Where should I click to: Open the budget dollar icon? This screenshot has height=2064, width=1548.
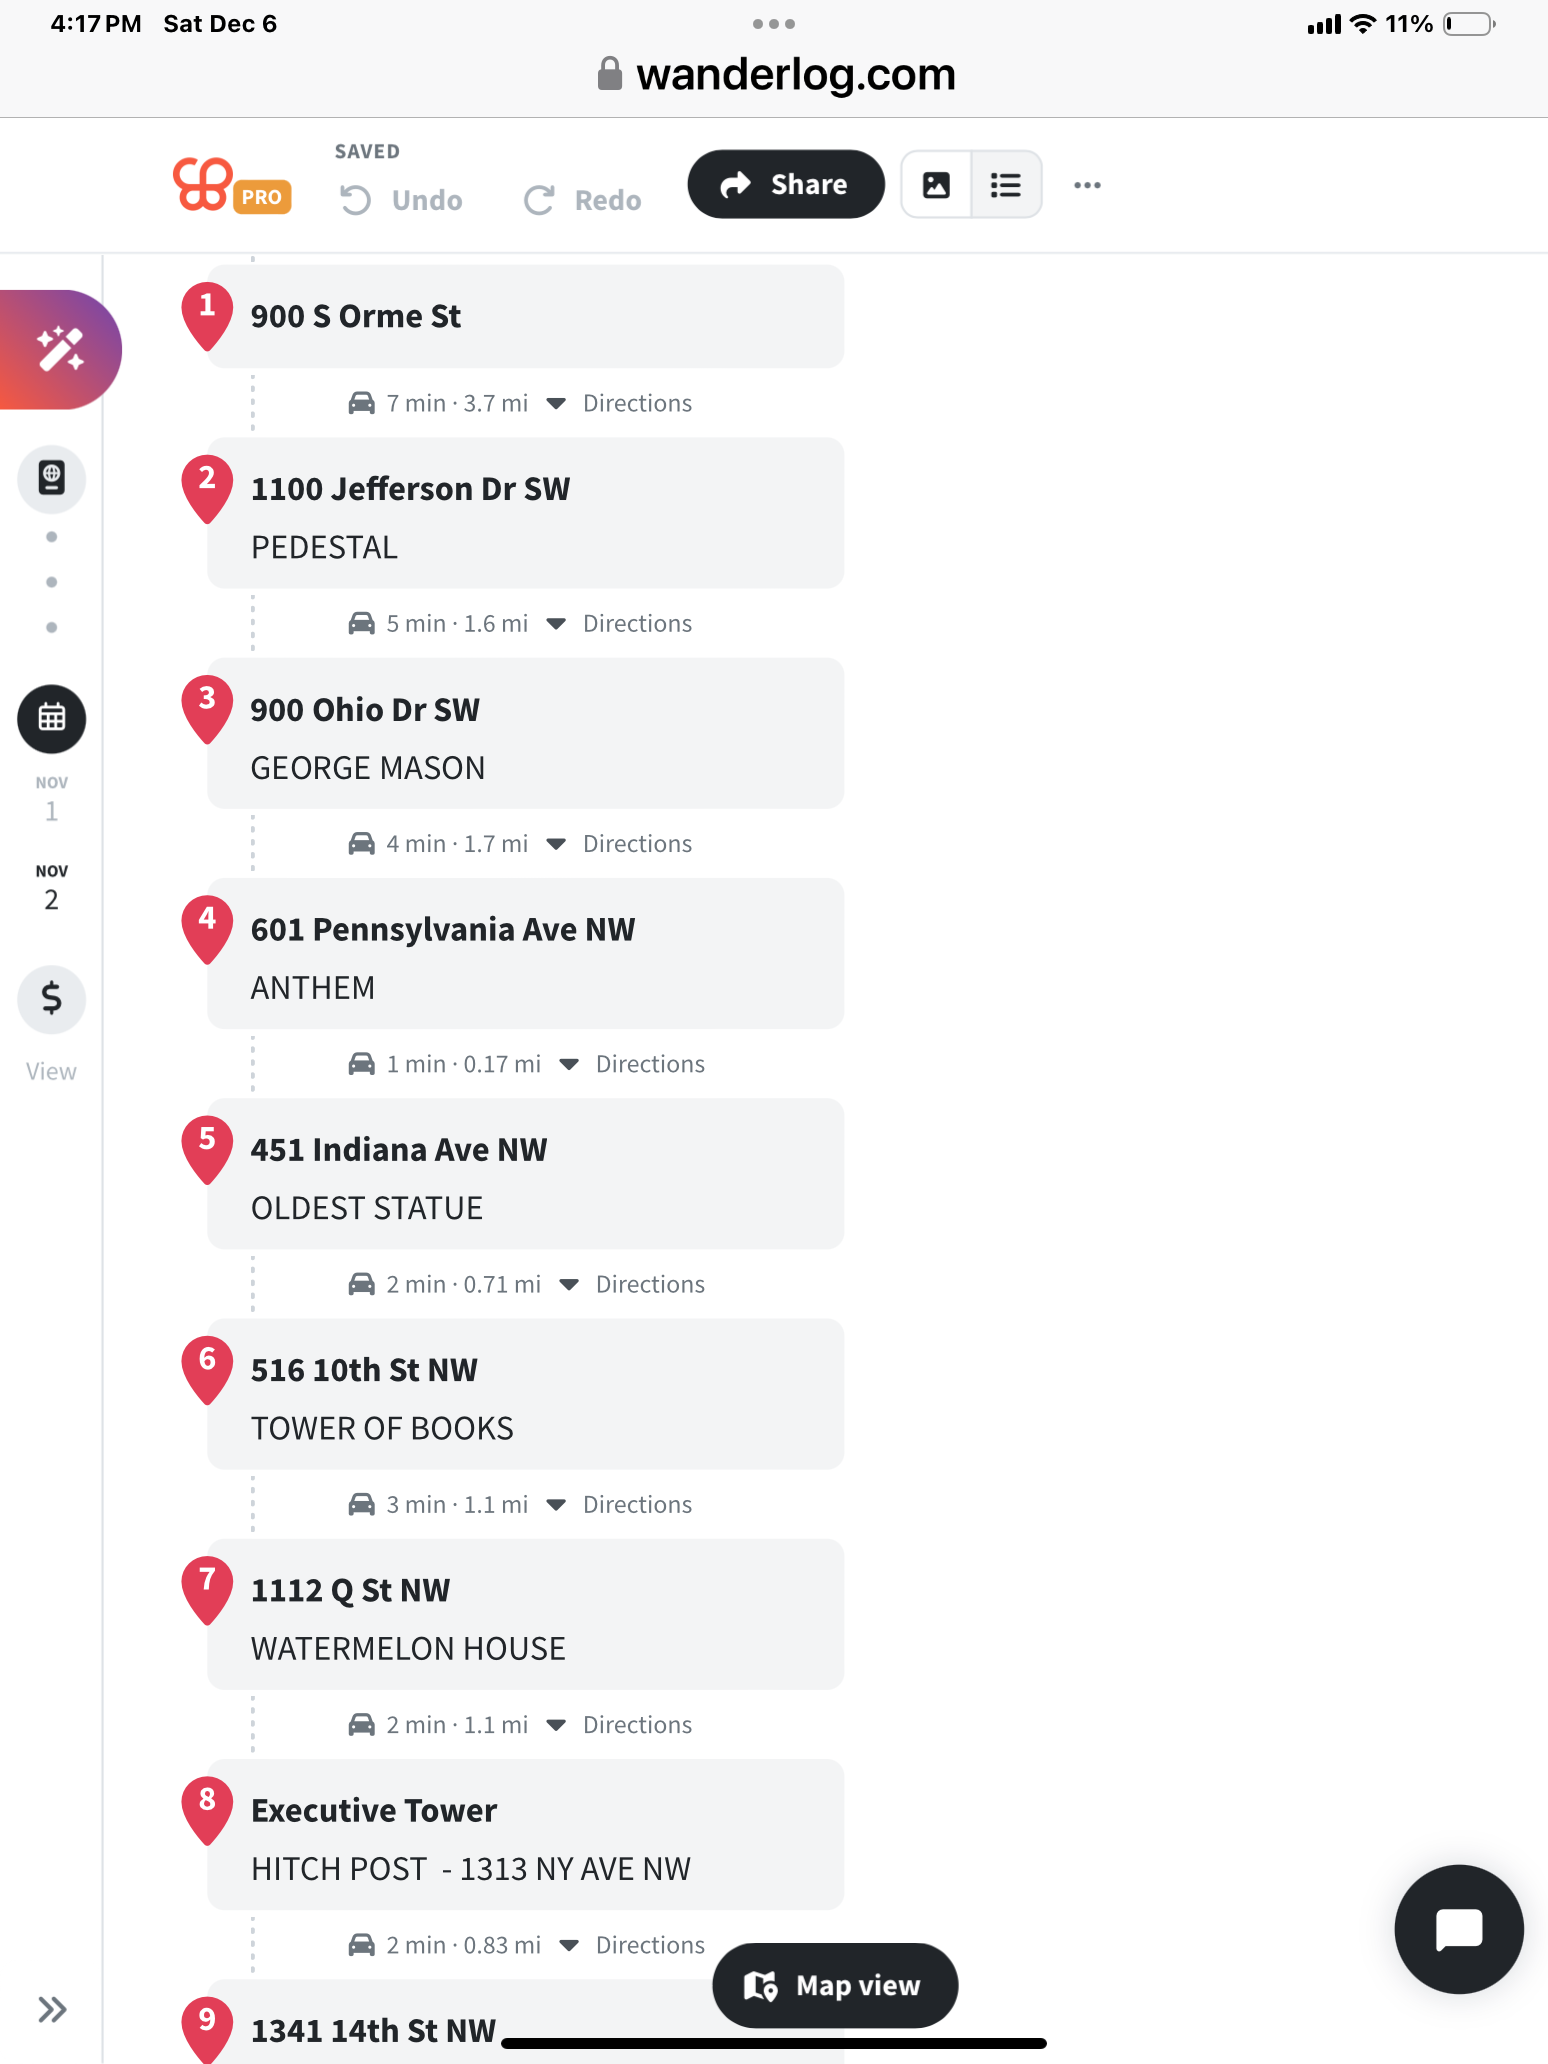click(x=51, y=998)
